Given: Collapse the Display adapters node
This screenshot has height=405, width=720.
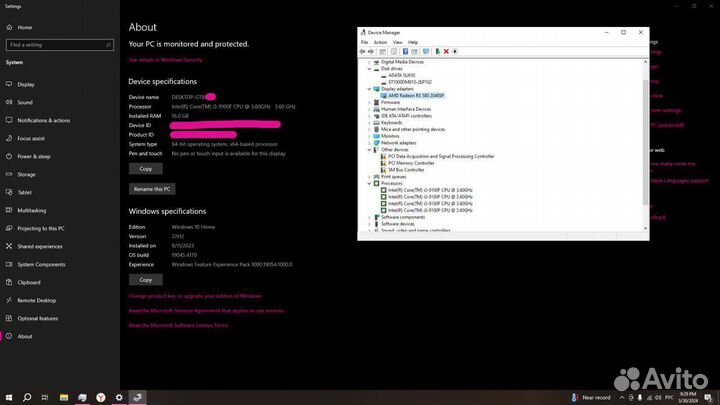Looking at the screenshot, I should pos(369,89).
